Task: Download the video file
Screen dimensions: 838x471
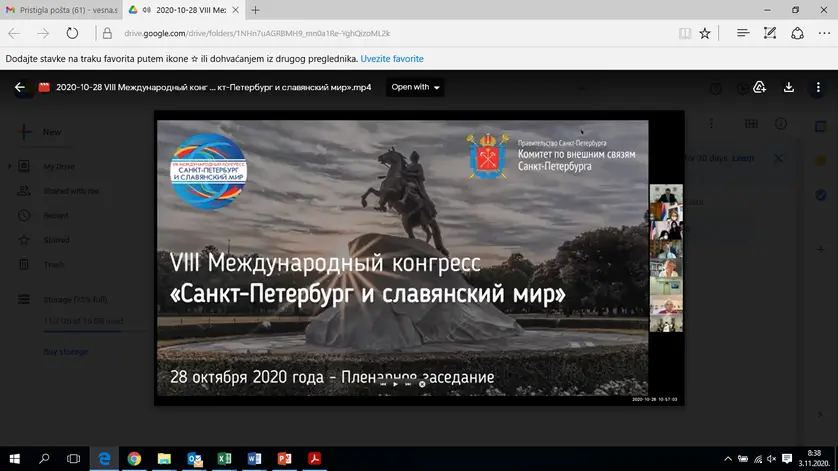Action: (x=789, y=87)
